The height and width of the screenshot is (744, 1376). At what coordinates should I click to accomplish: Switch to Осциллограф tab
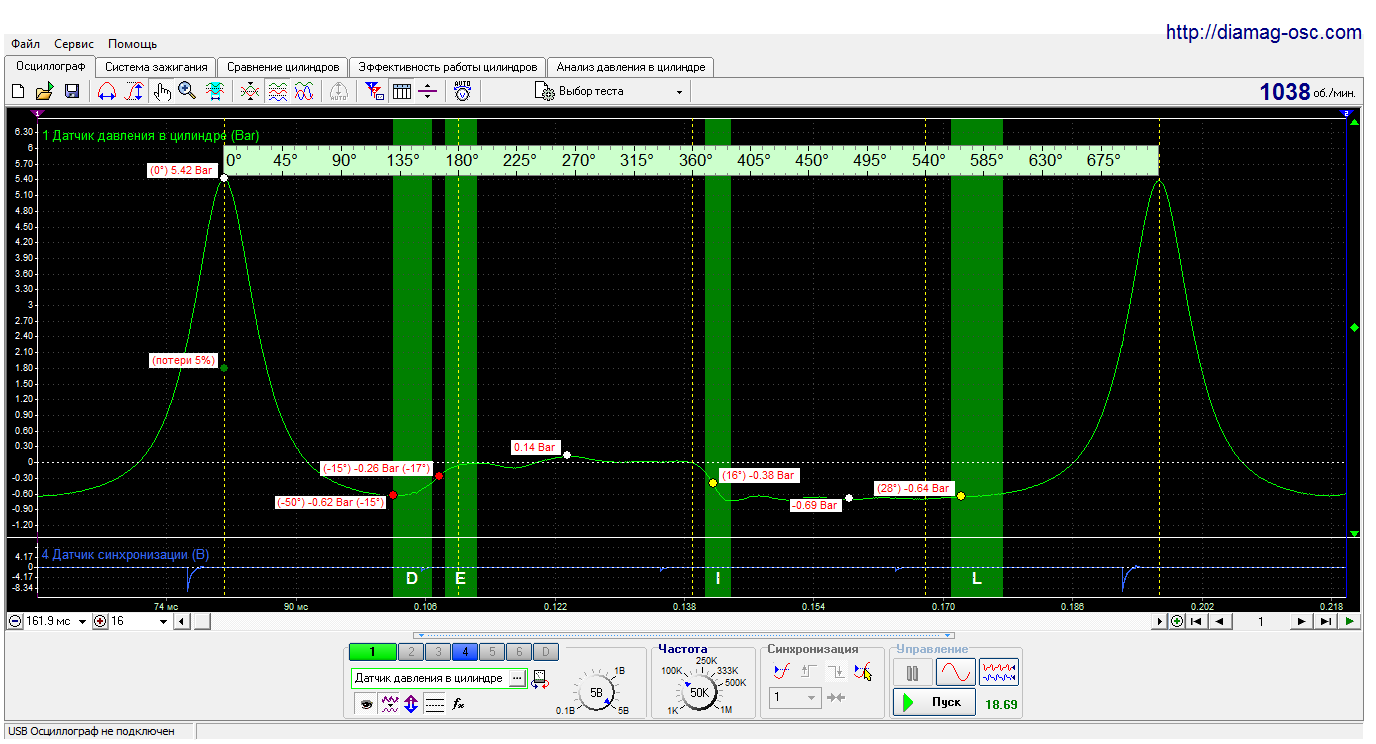[x=51, y=67]
